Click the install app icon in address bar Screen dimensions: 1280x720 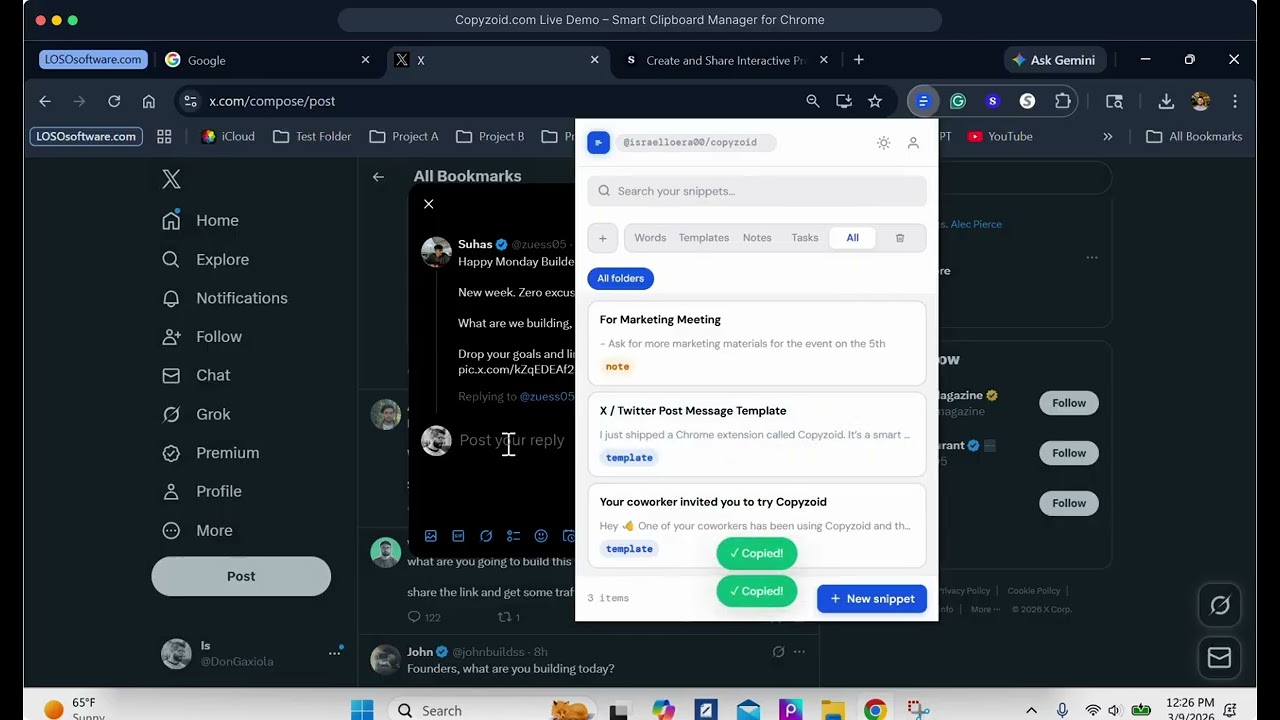pyautogui.click(x=844, y=101)
